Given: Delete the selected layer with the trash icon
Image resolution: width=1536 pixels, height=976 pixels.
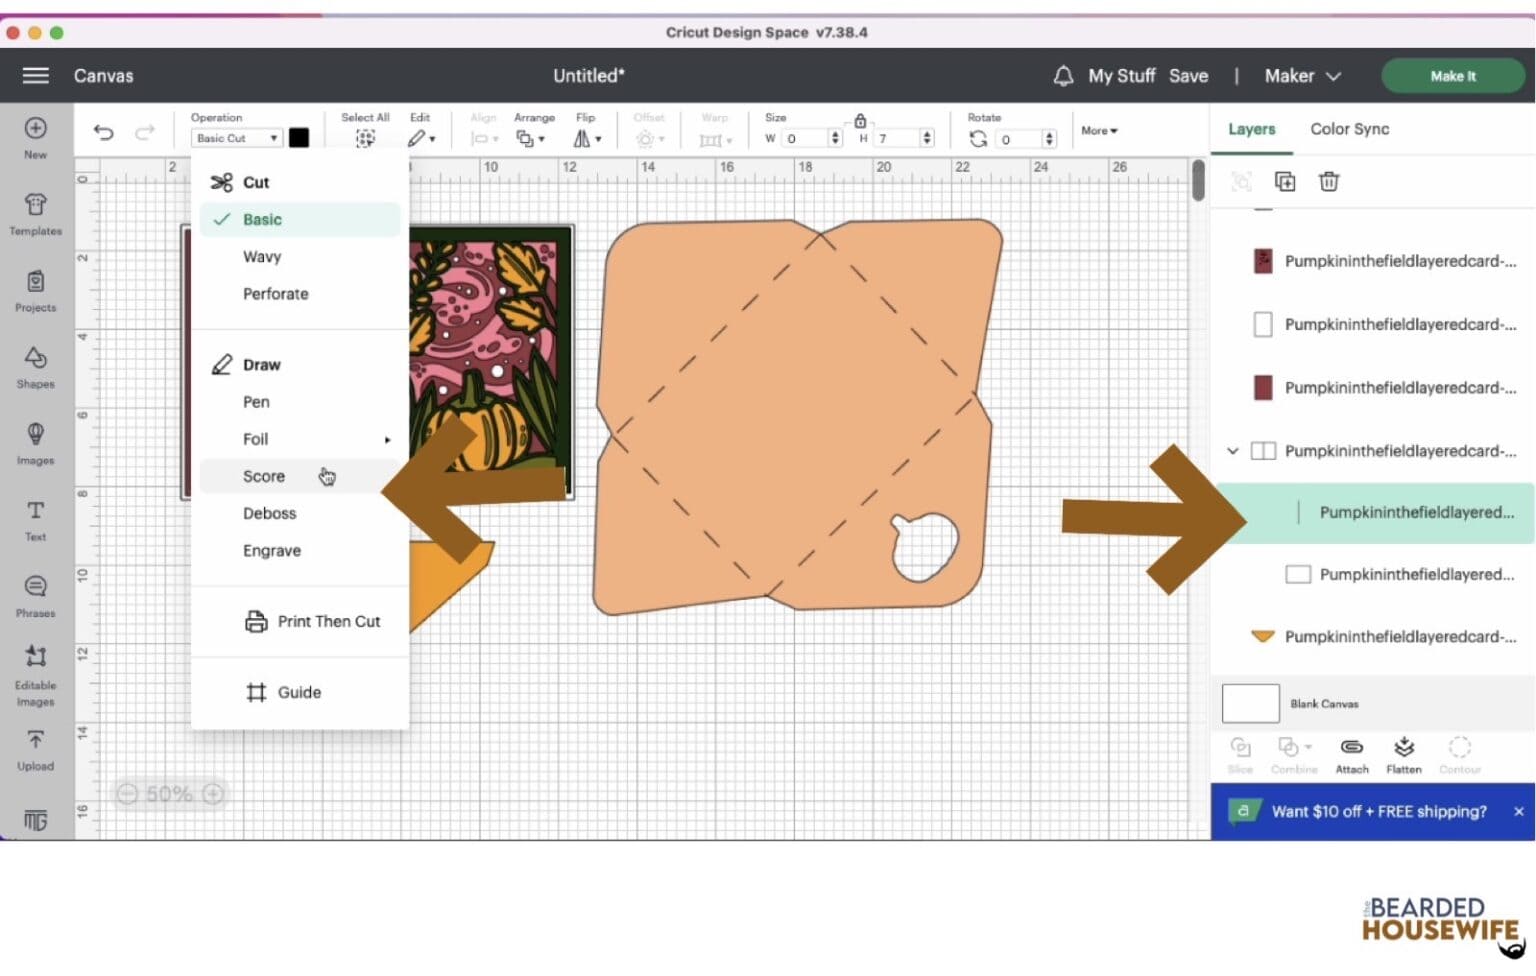Looking at the screenshot, I should click(1328, 182).
